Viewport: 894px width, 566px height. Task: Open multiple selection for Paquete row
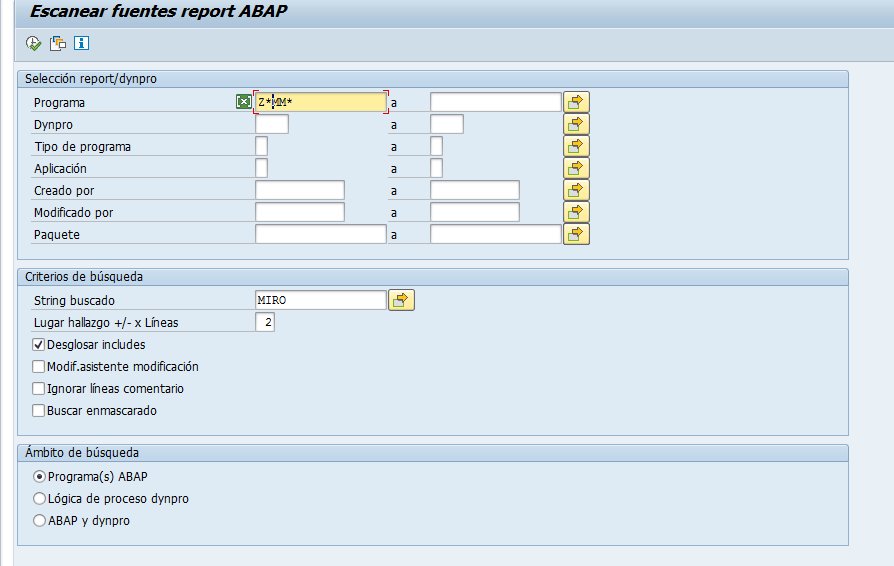577,234
